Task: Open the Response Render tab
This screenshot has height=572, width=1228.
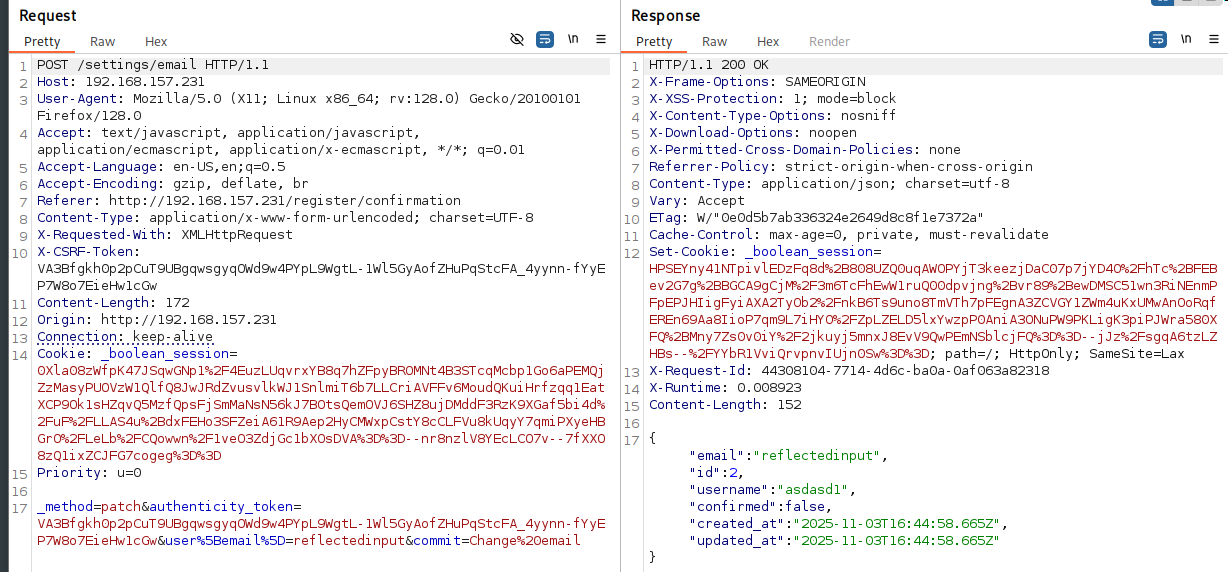Action: click(829, 42)
